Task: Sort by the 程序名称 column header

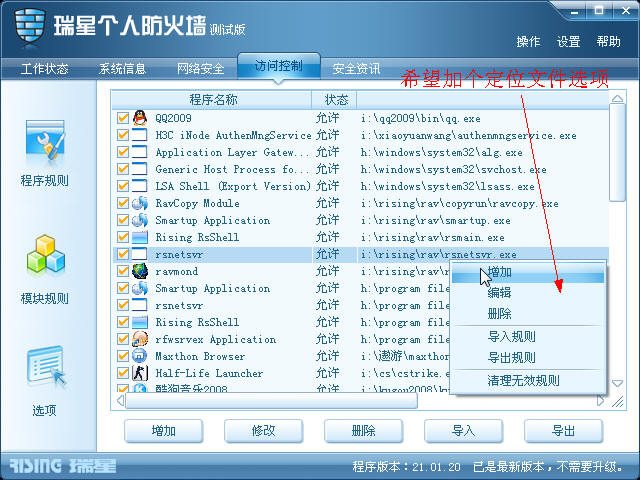Action: [x=212, y=100]
